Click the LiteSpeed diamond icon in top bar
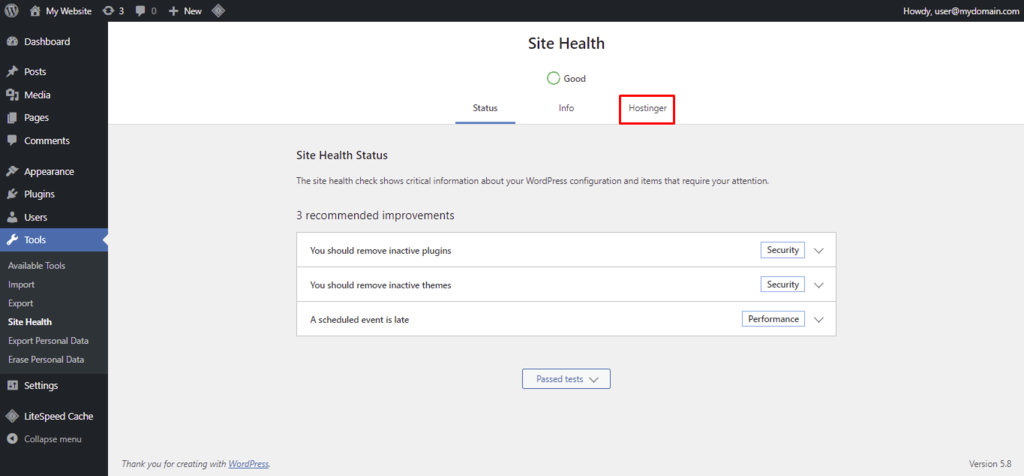 218,11
